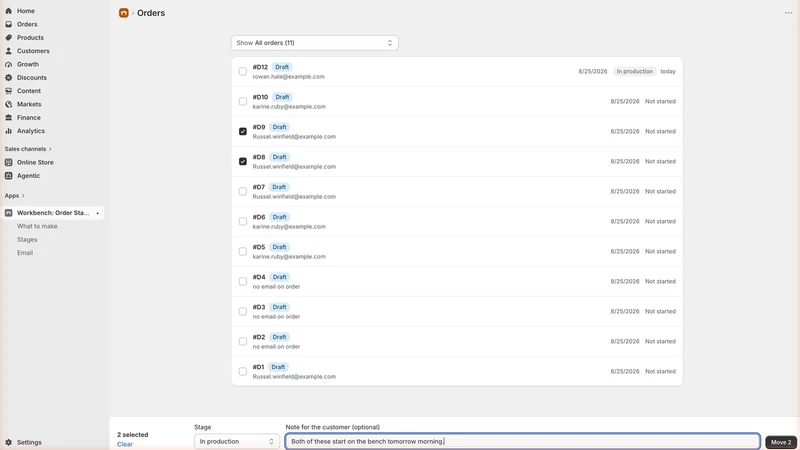Click the Settings gear icon
This screenshot has height=450, width=800.
coord(9,442)
